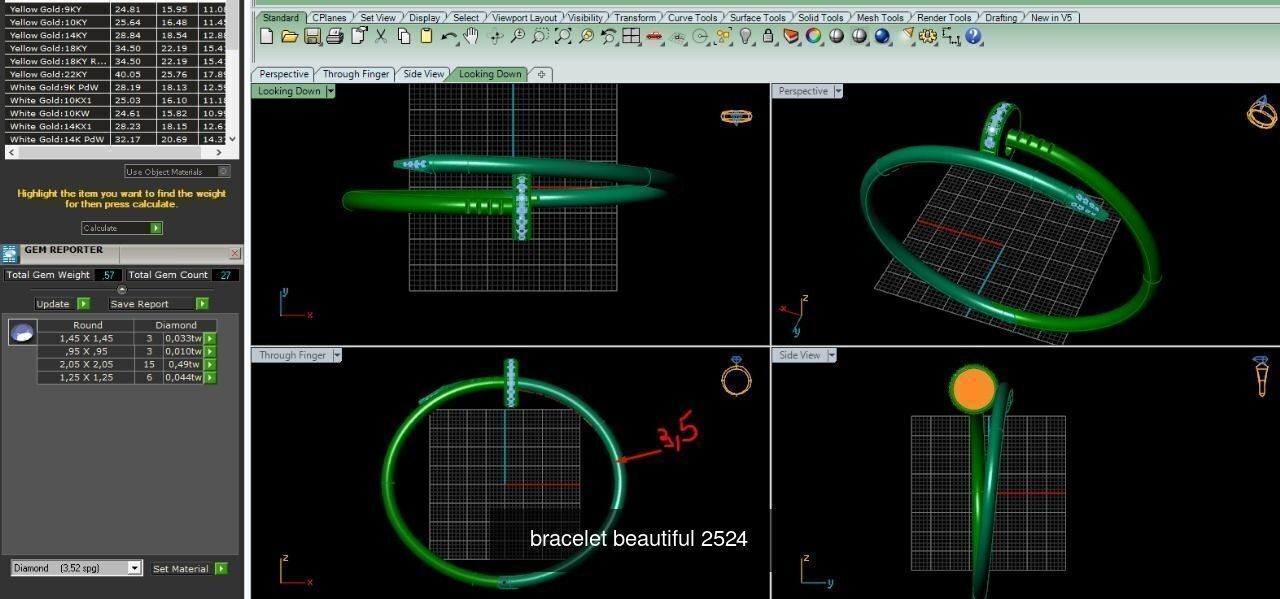
Task: Expand the 1,25 X 1,25 gem row arrow
Action: pyautogui.click(x=210, y=377)
